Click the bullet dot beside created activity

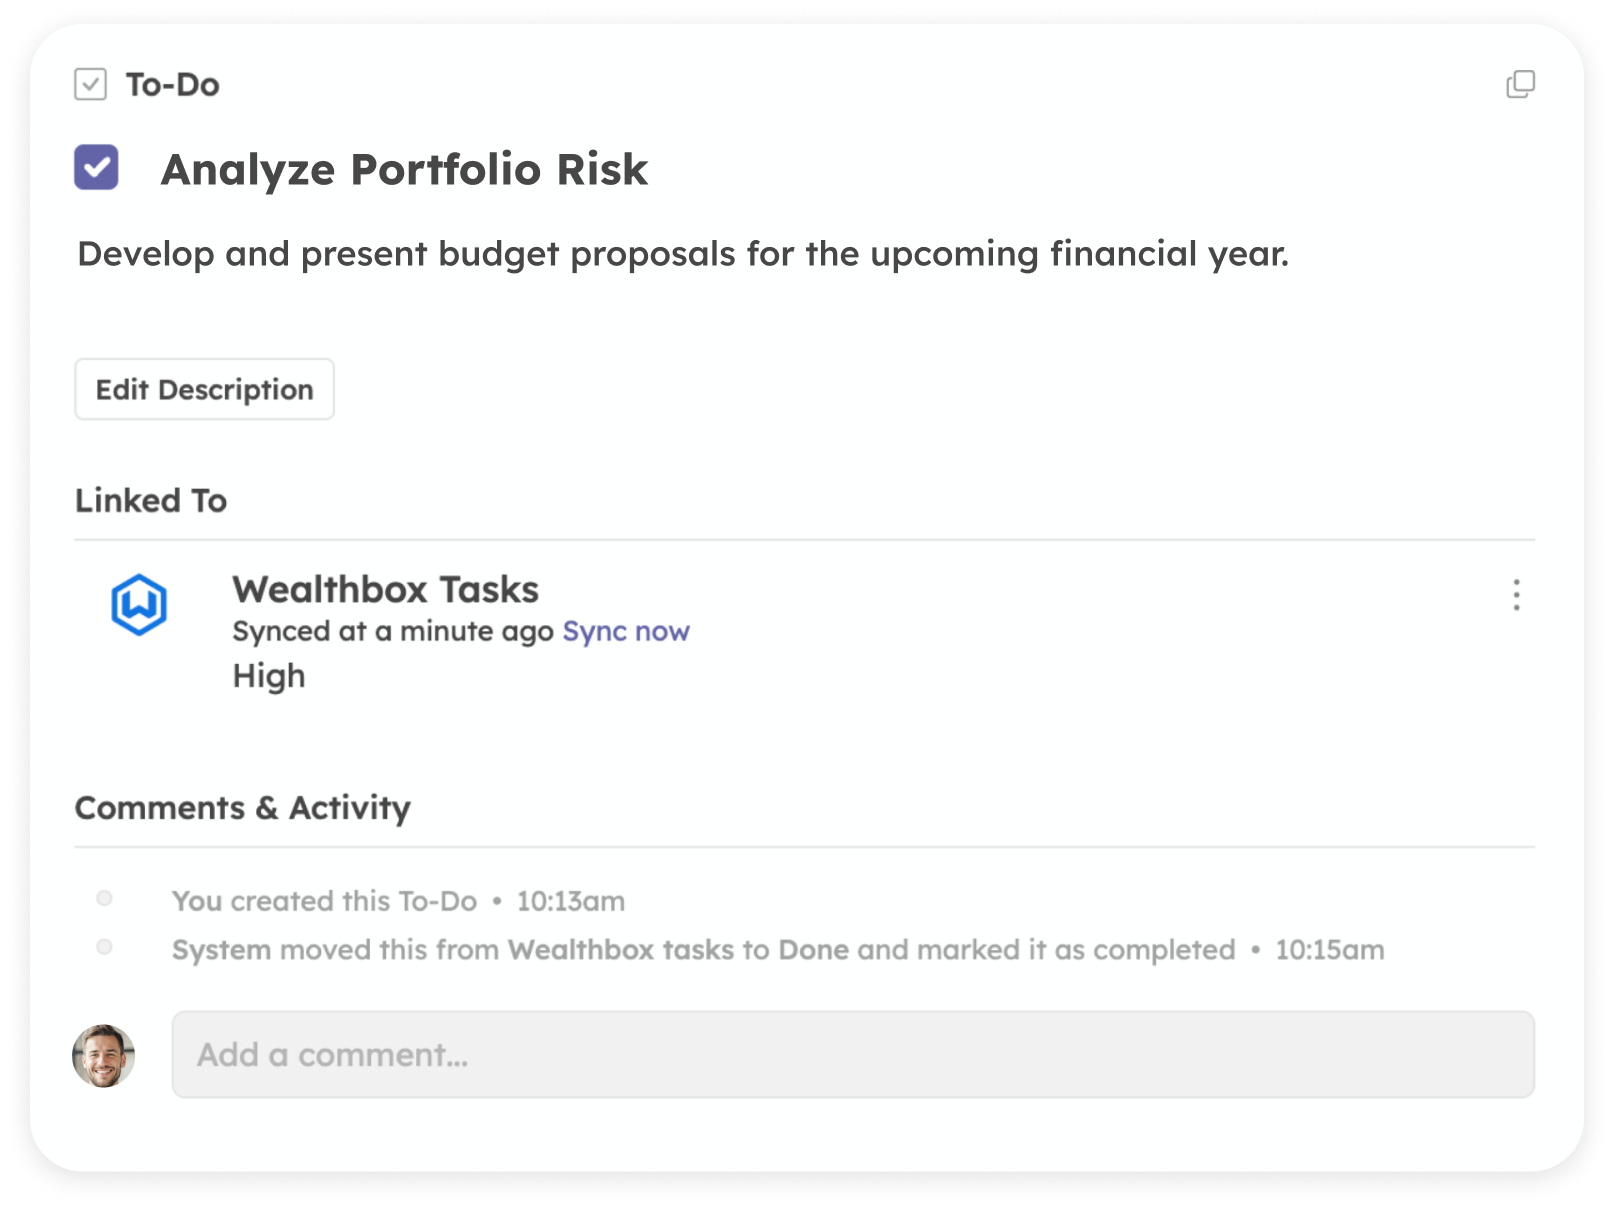click(104, 898)
